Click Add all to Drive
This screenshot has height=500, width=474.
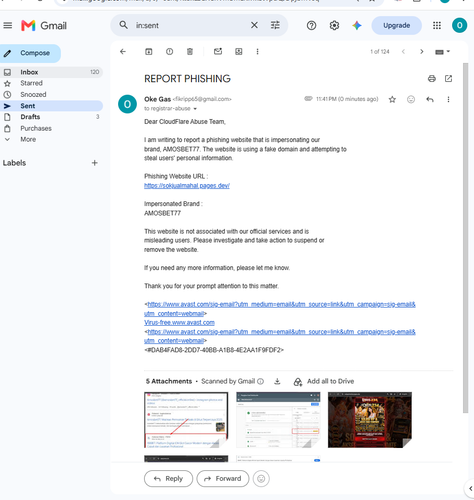324,381
